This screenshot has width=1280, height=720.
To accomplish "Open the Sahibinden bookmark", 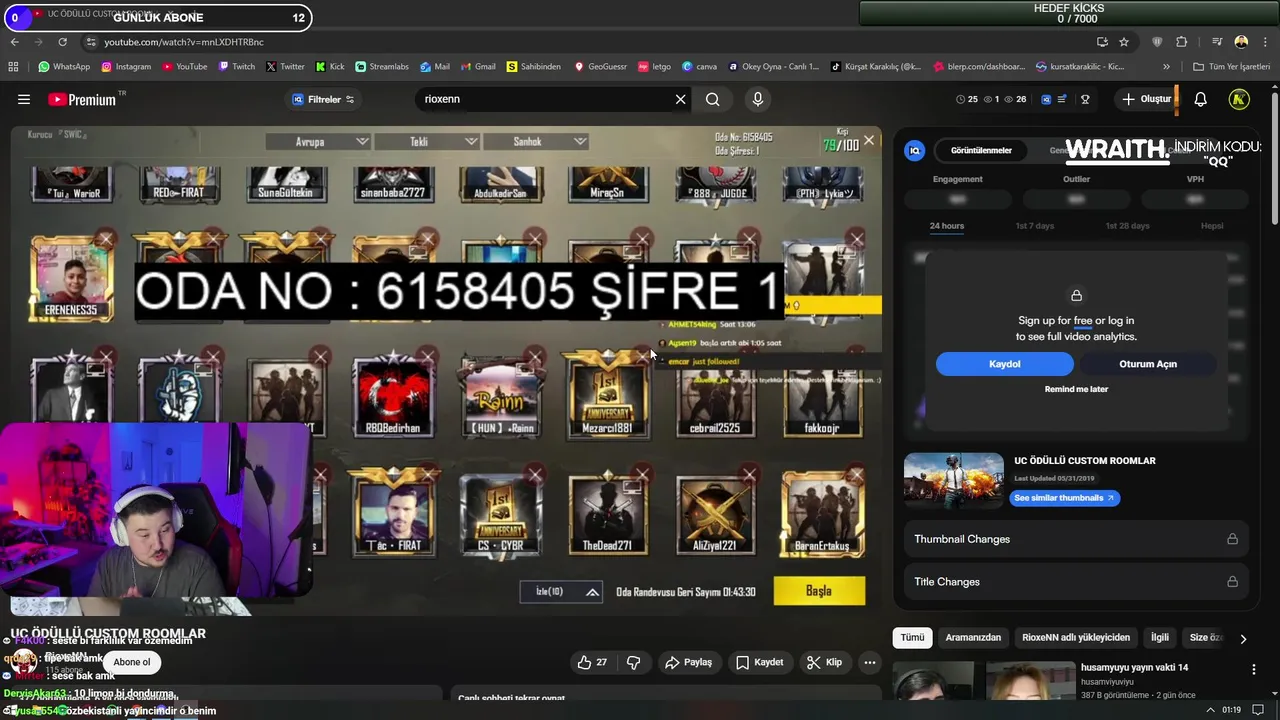I will pyautogui.click(x=534, y=67).
